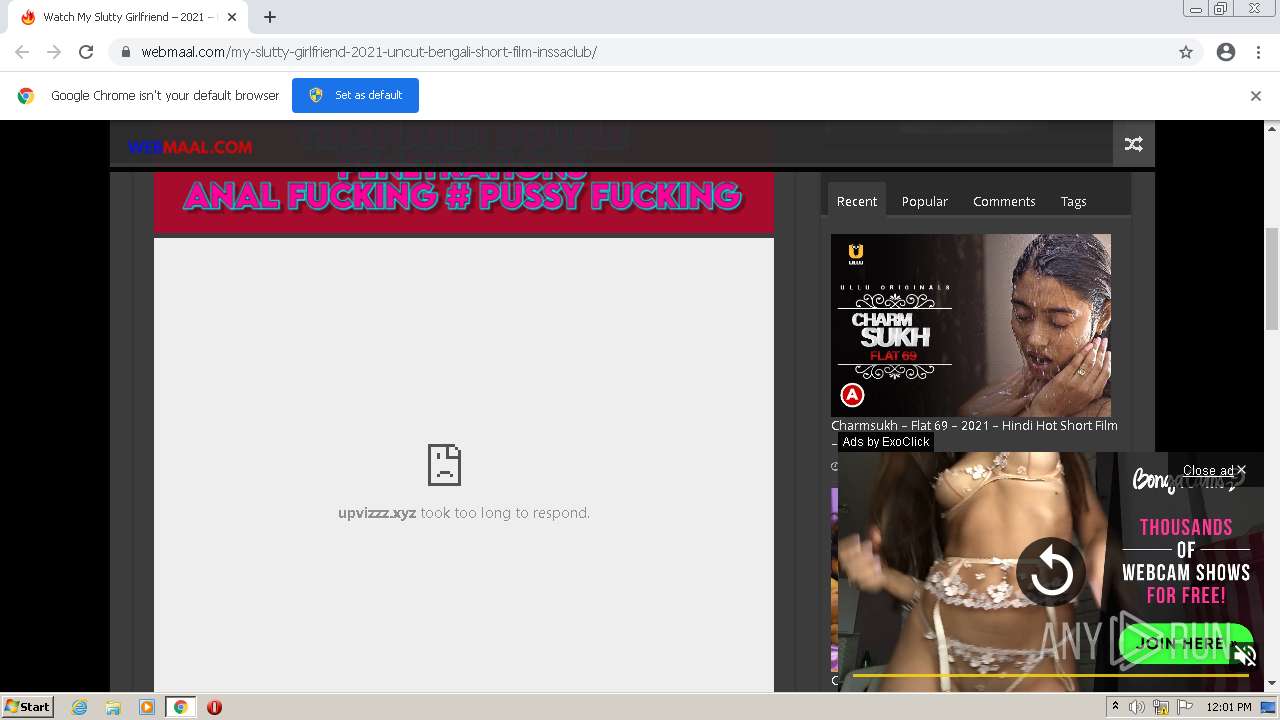Click the JOIN HERE ad button

pos(1186,642)
